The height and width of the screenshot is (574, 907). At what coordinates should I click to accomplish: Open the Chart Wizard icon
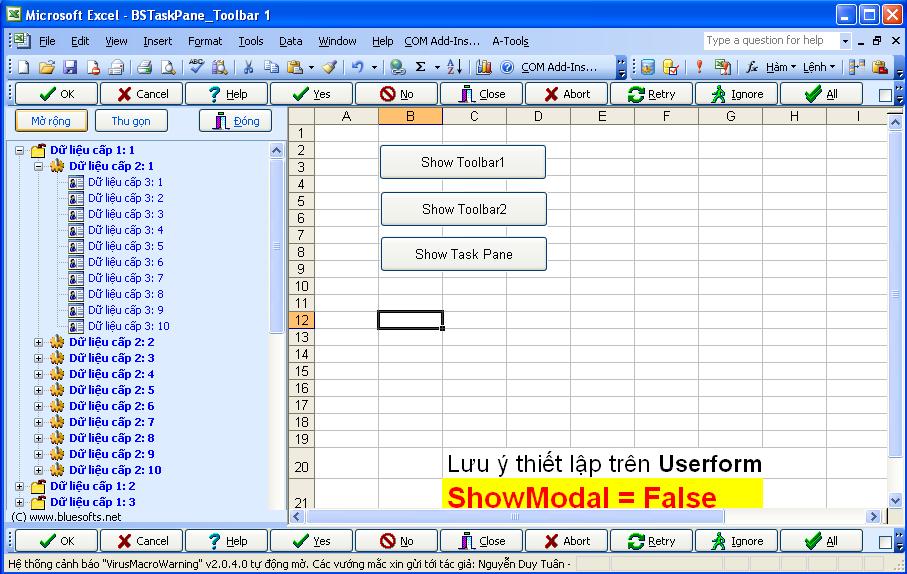(x=484, y=67)
